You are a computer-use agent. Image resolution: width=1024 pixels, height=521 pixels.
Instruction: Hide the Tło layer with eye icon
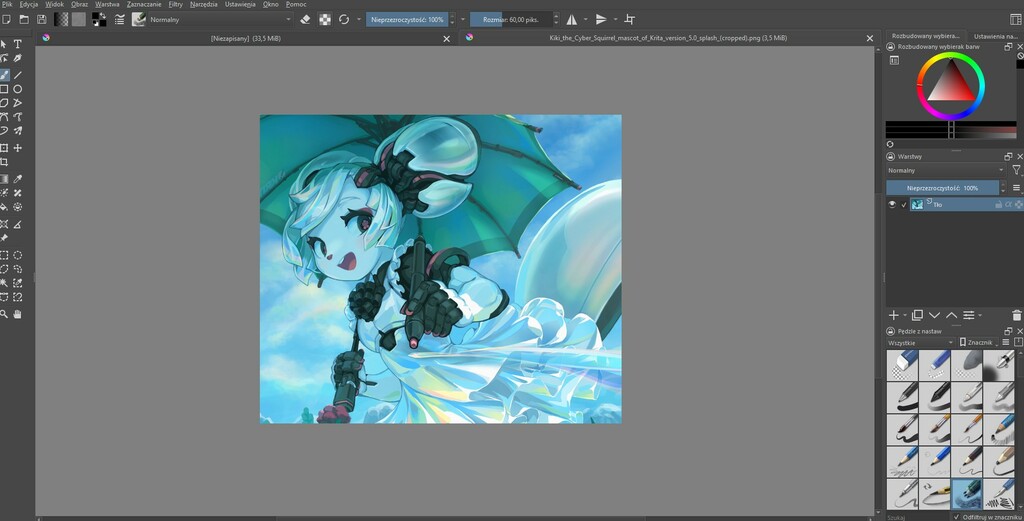coord(892,204)
